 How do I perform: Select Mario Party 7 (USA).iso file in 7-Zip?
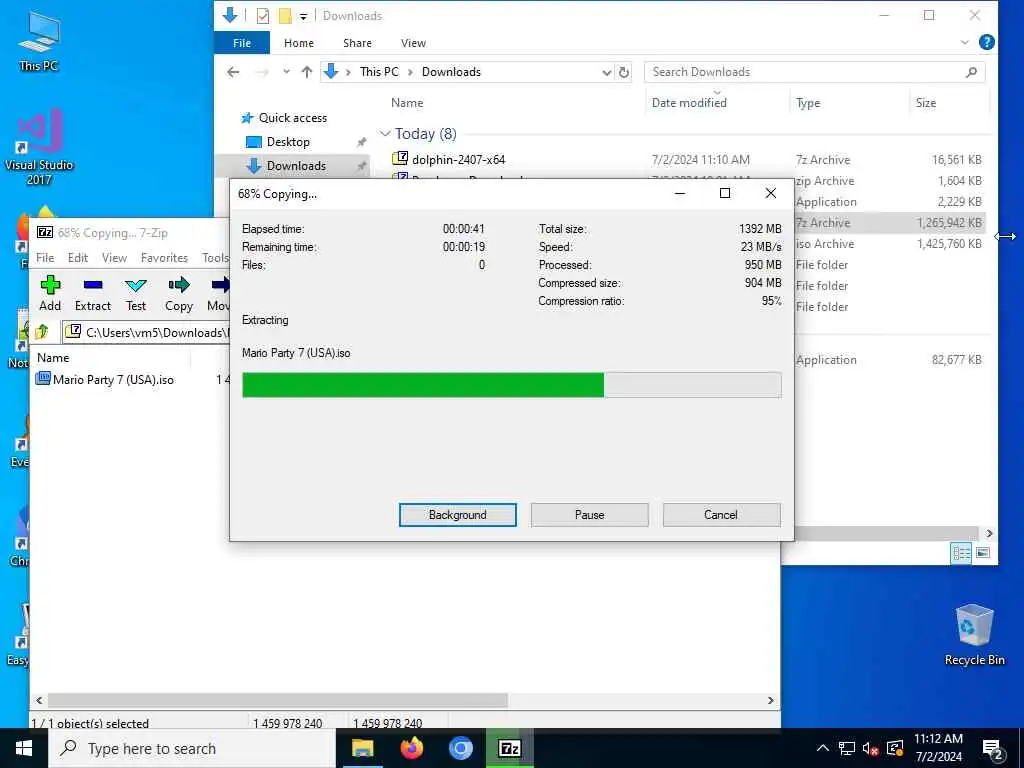[105, 379]
